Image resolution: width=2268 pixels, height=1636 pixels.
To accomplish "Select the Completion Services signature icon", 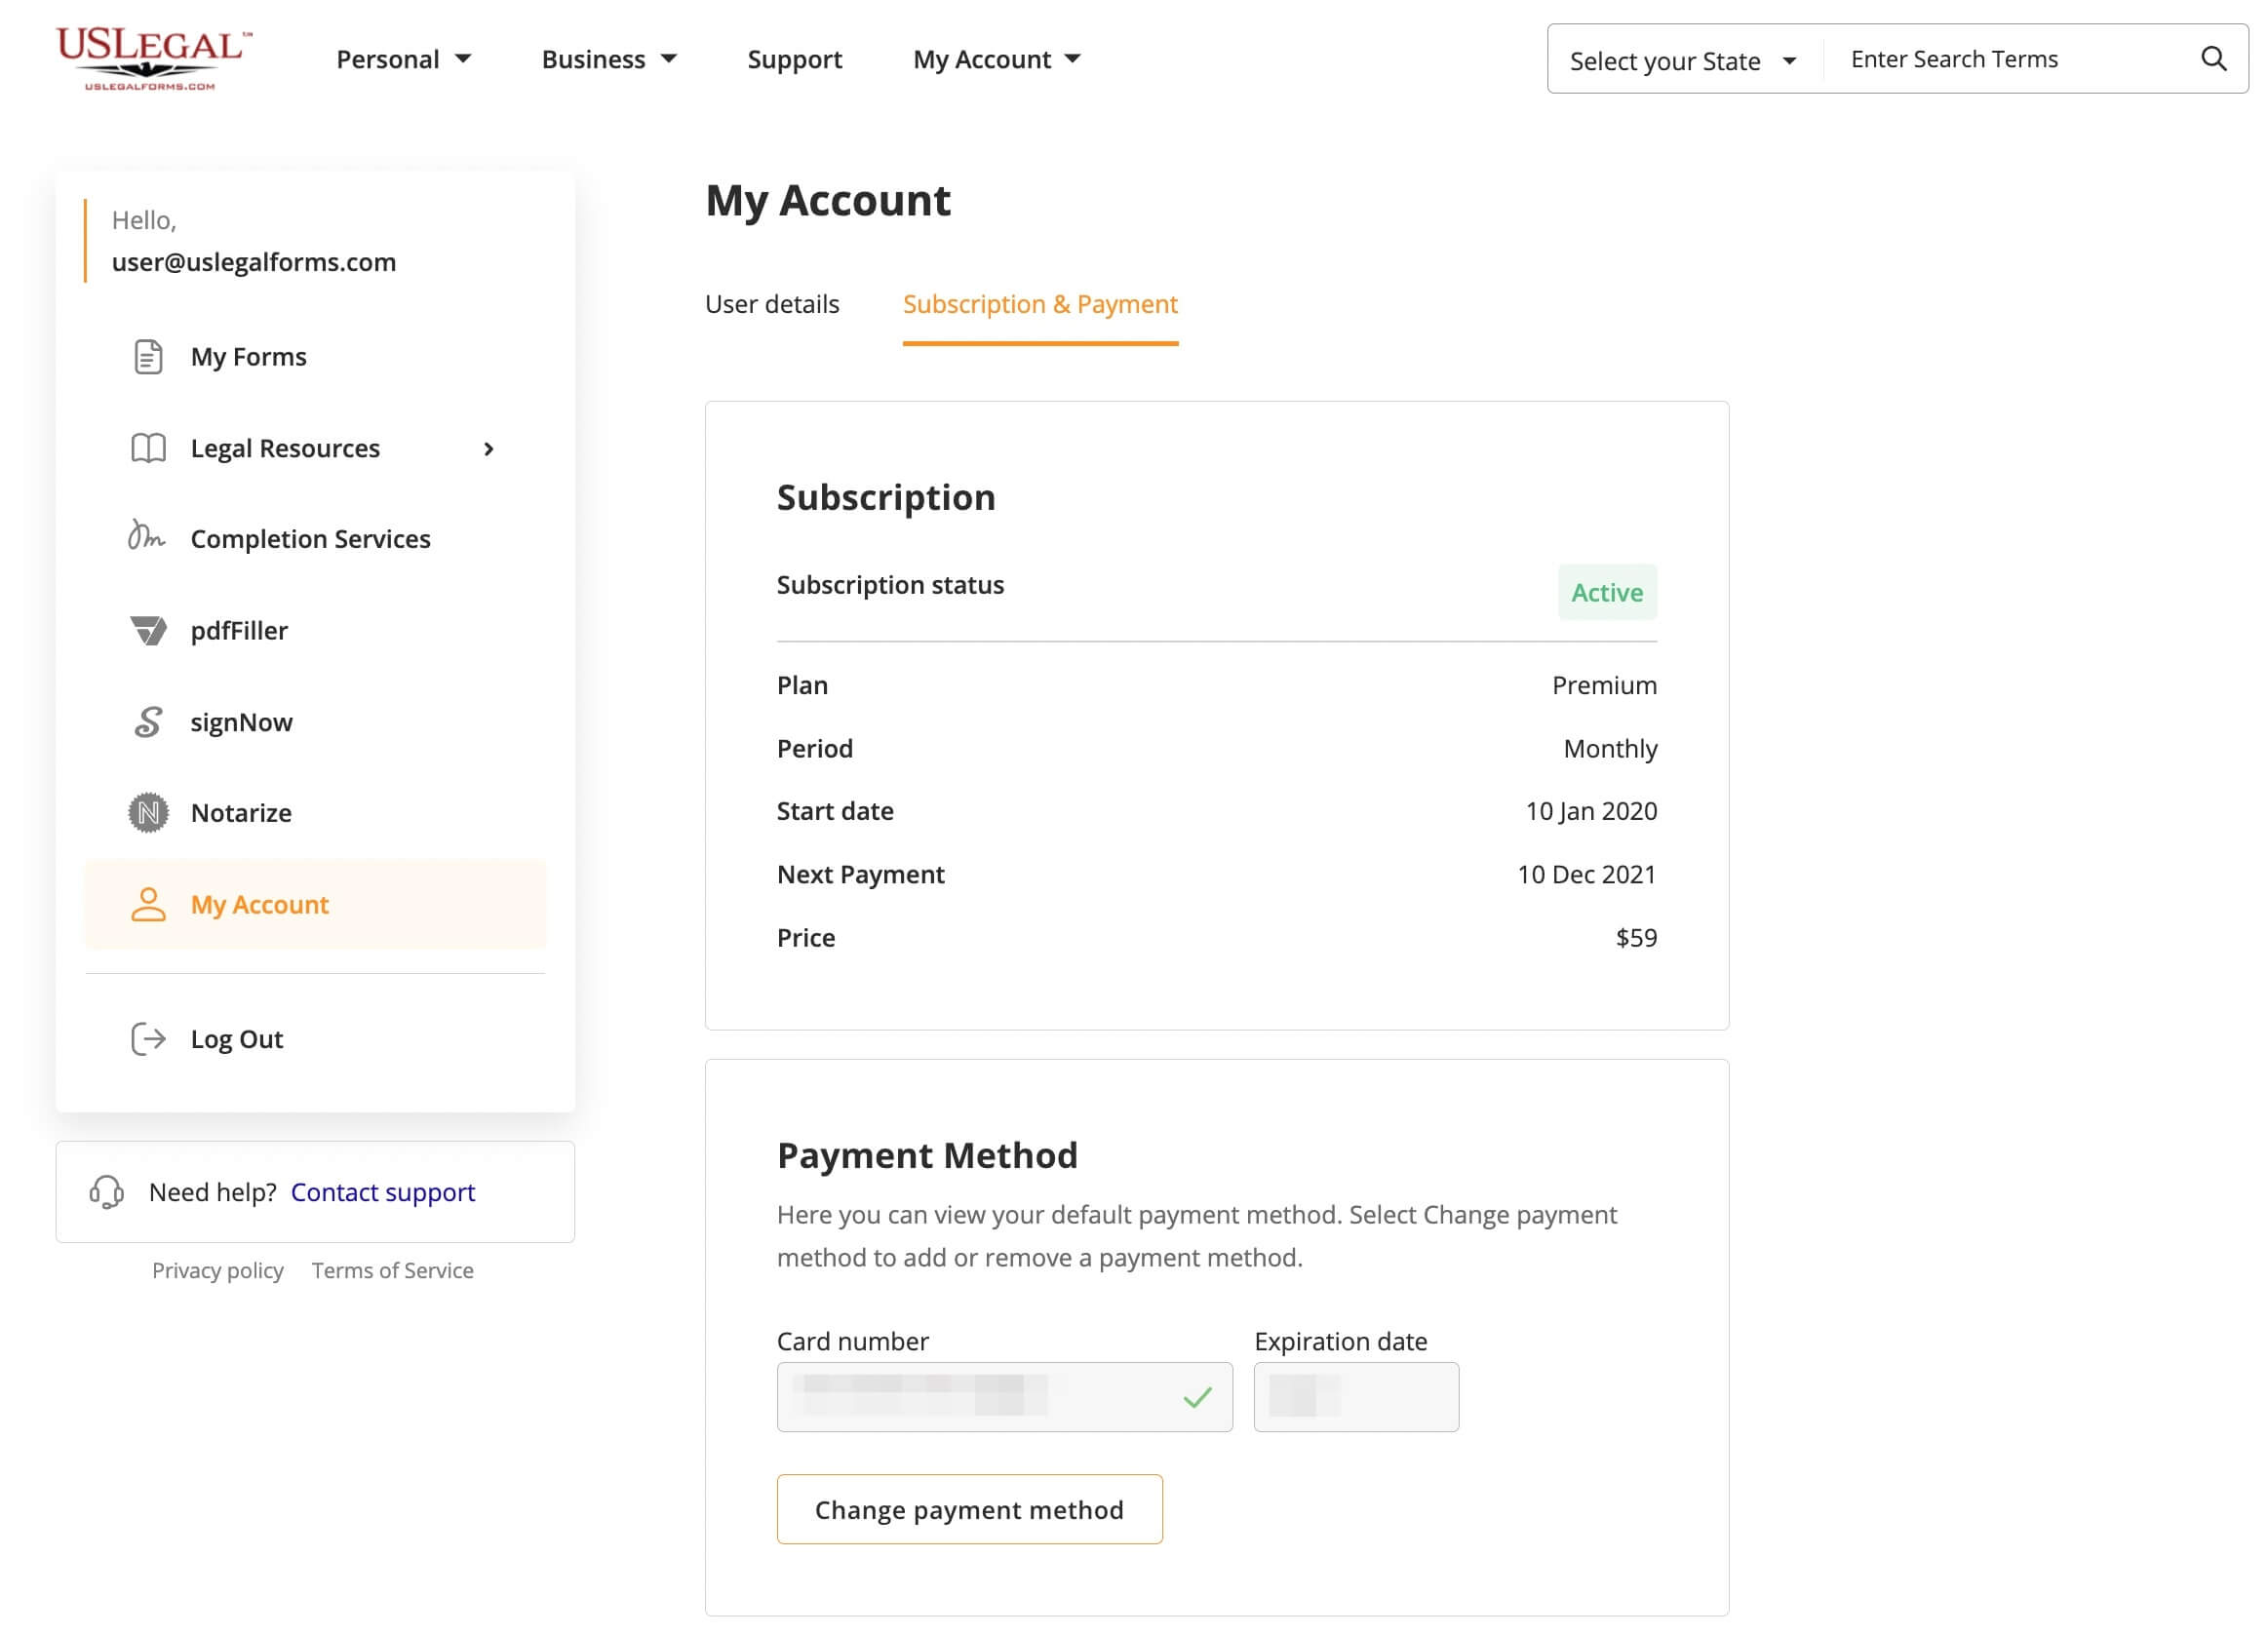I will click(x=146, y=537).
